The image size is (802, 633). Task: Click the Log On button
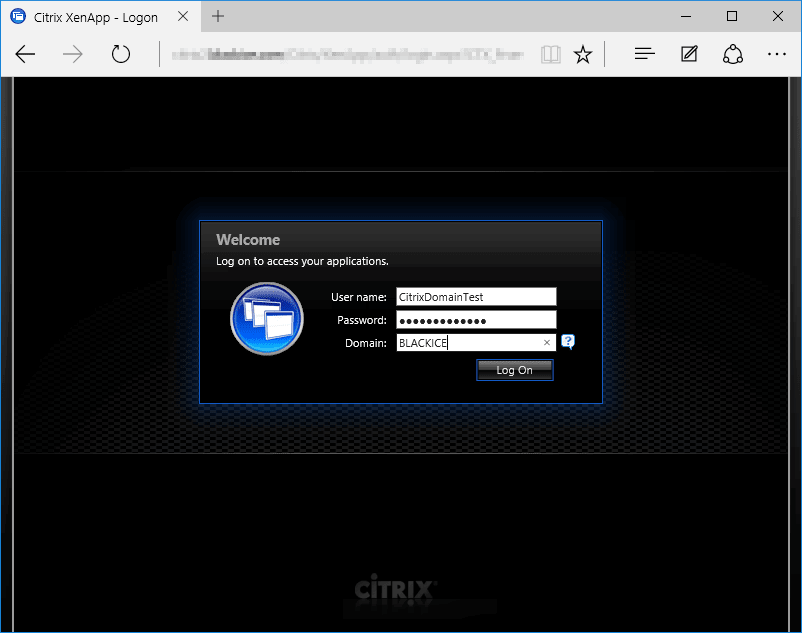click(514, 370)
